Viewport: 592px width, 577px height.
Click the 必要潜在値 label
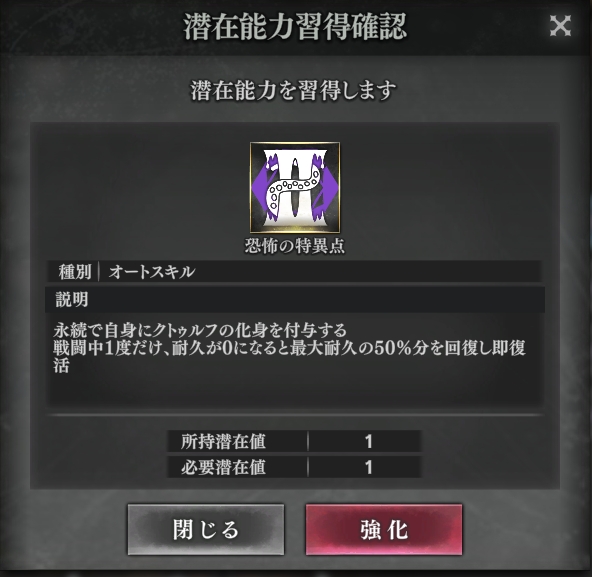click(223, 467)
